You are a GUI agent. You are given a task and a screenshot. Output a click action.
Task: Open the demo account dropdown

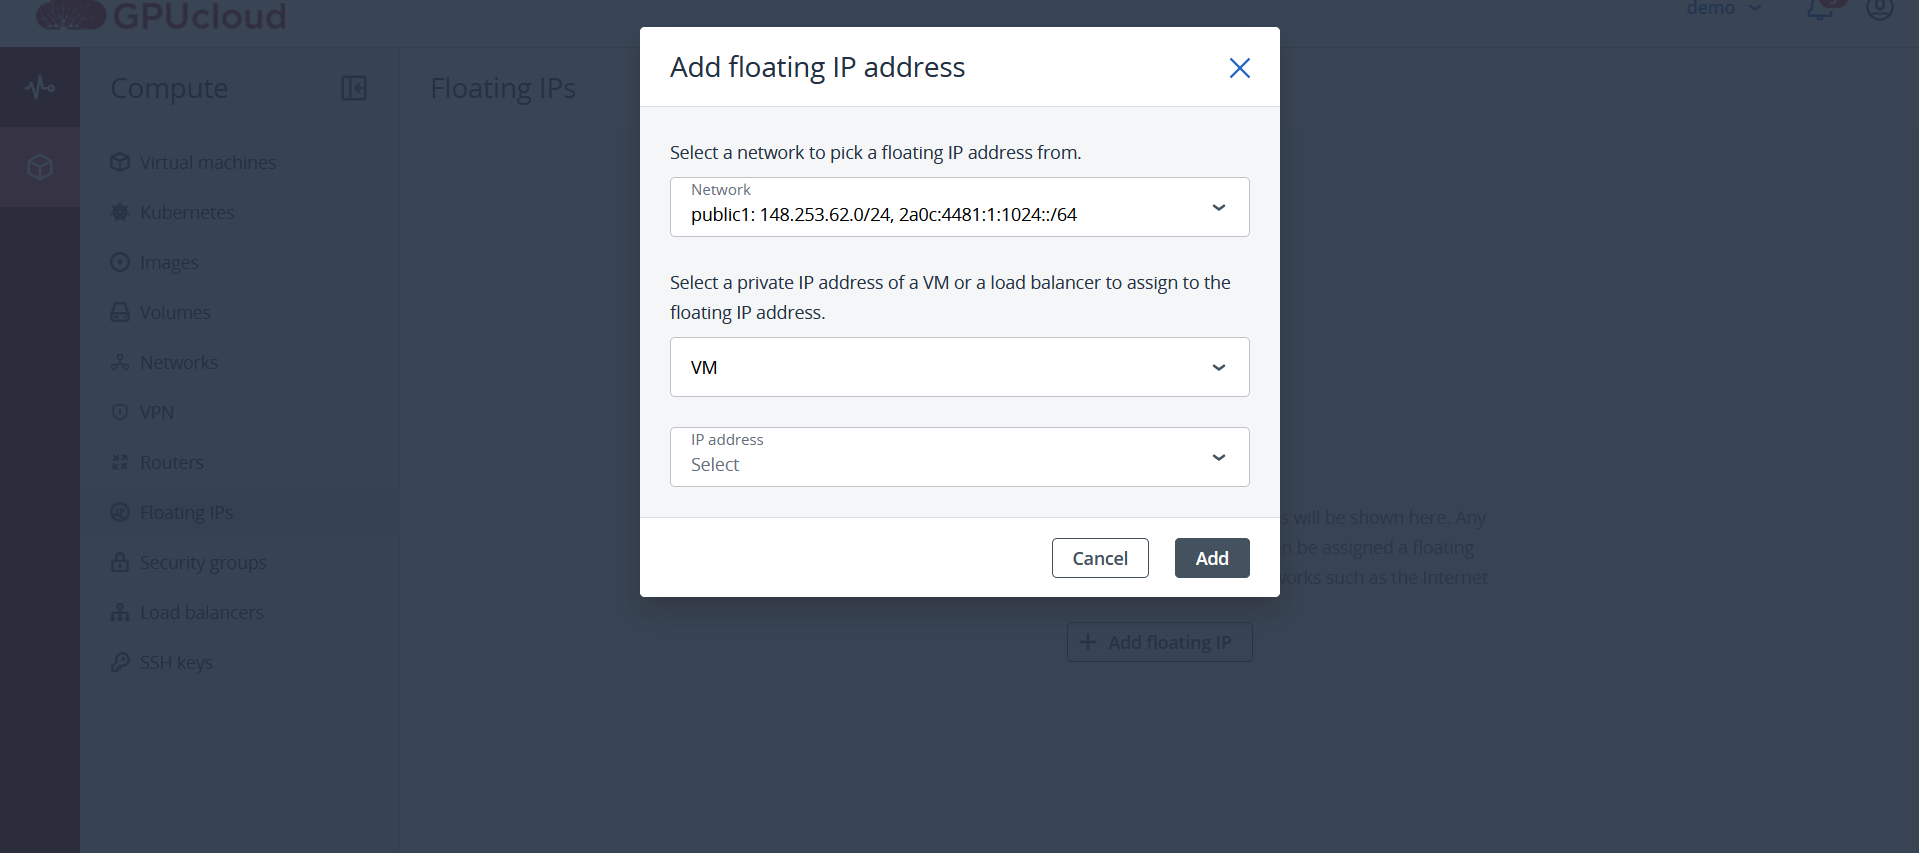tap(1724, 8)
